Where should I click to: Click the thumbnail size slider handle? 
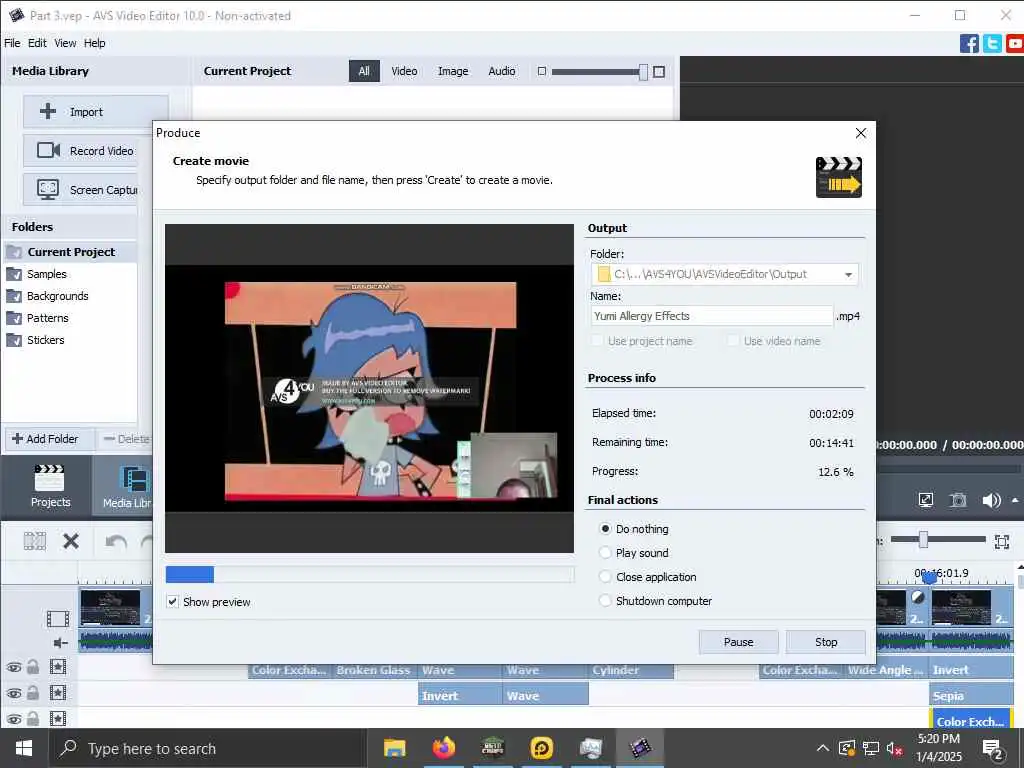(643, 72)
